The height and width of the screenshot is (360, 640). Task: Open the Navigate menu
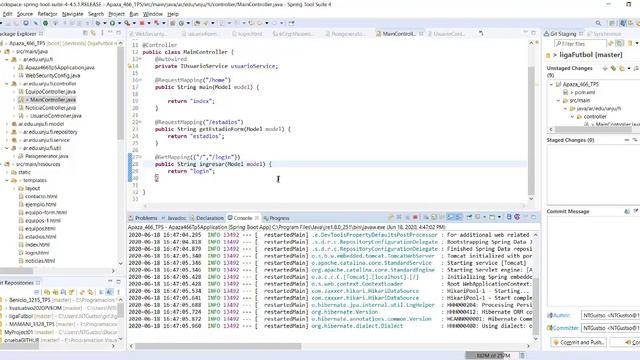pos(73,14)
